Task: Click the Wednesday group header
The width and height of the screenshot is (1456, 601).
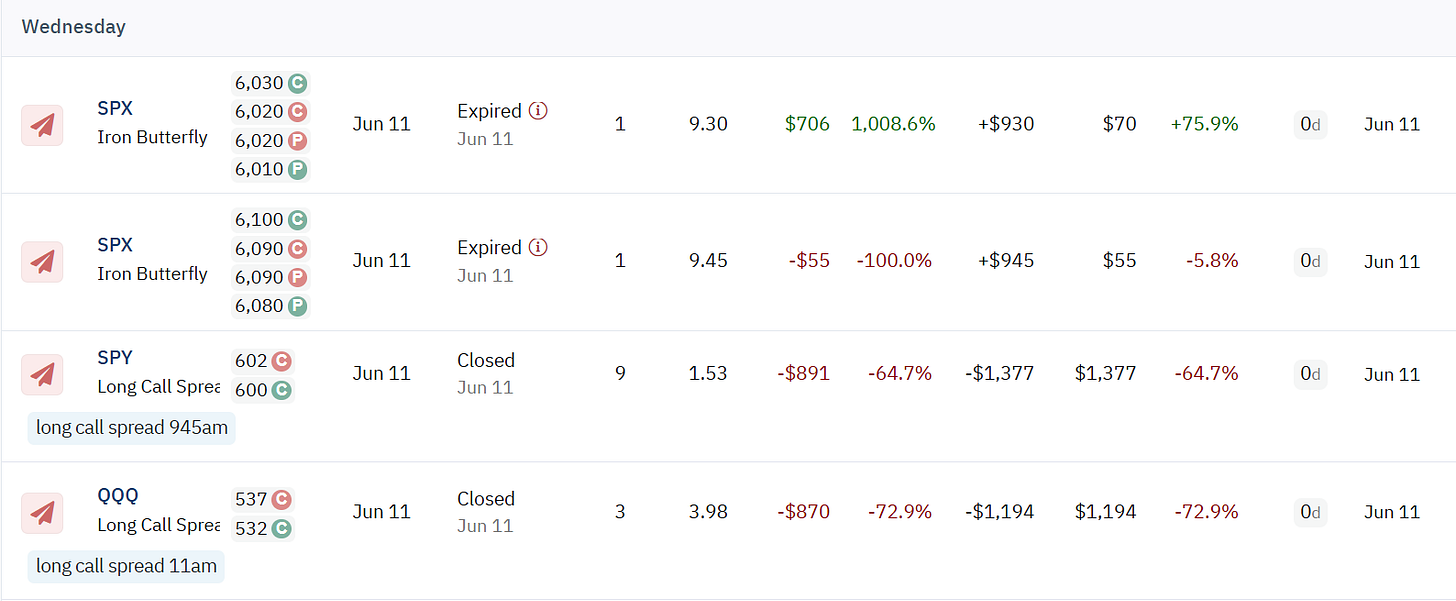Action: tap(728, 27)
